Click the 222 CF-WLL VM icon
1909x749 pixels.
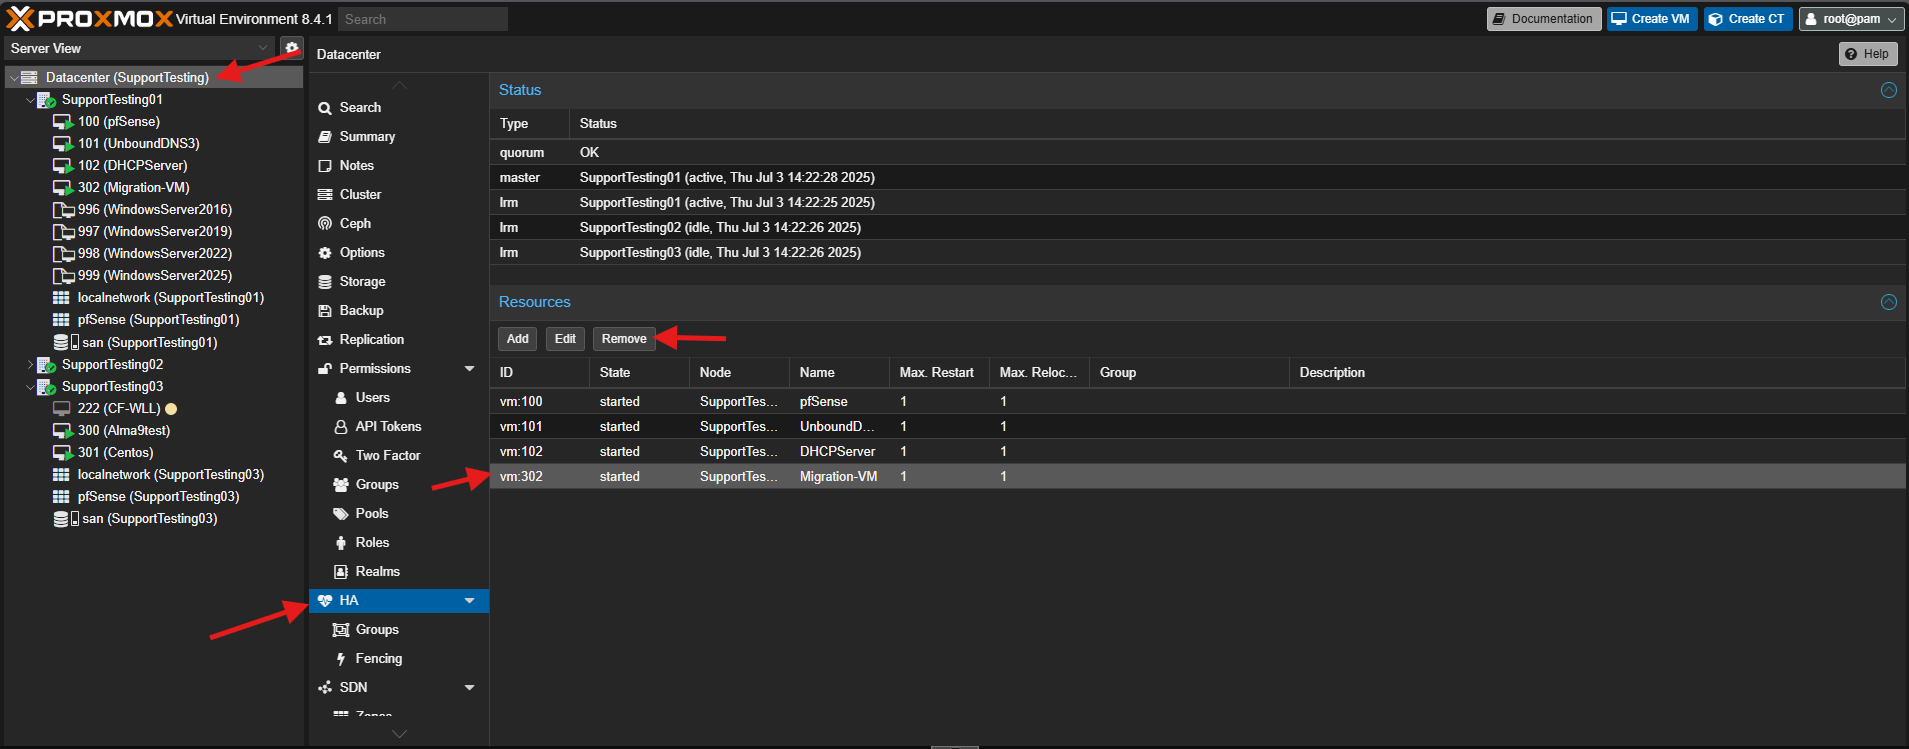pos(62,409)
